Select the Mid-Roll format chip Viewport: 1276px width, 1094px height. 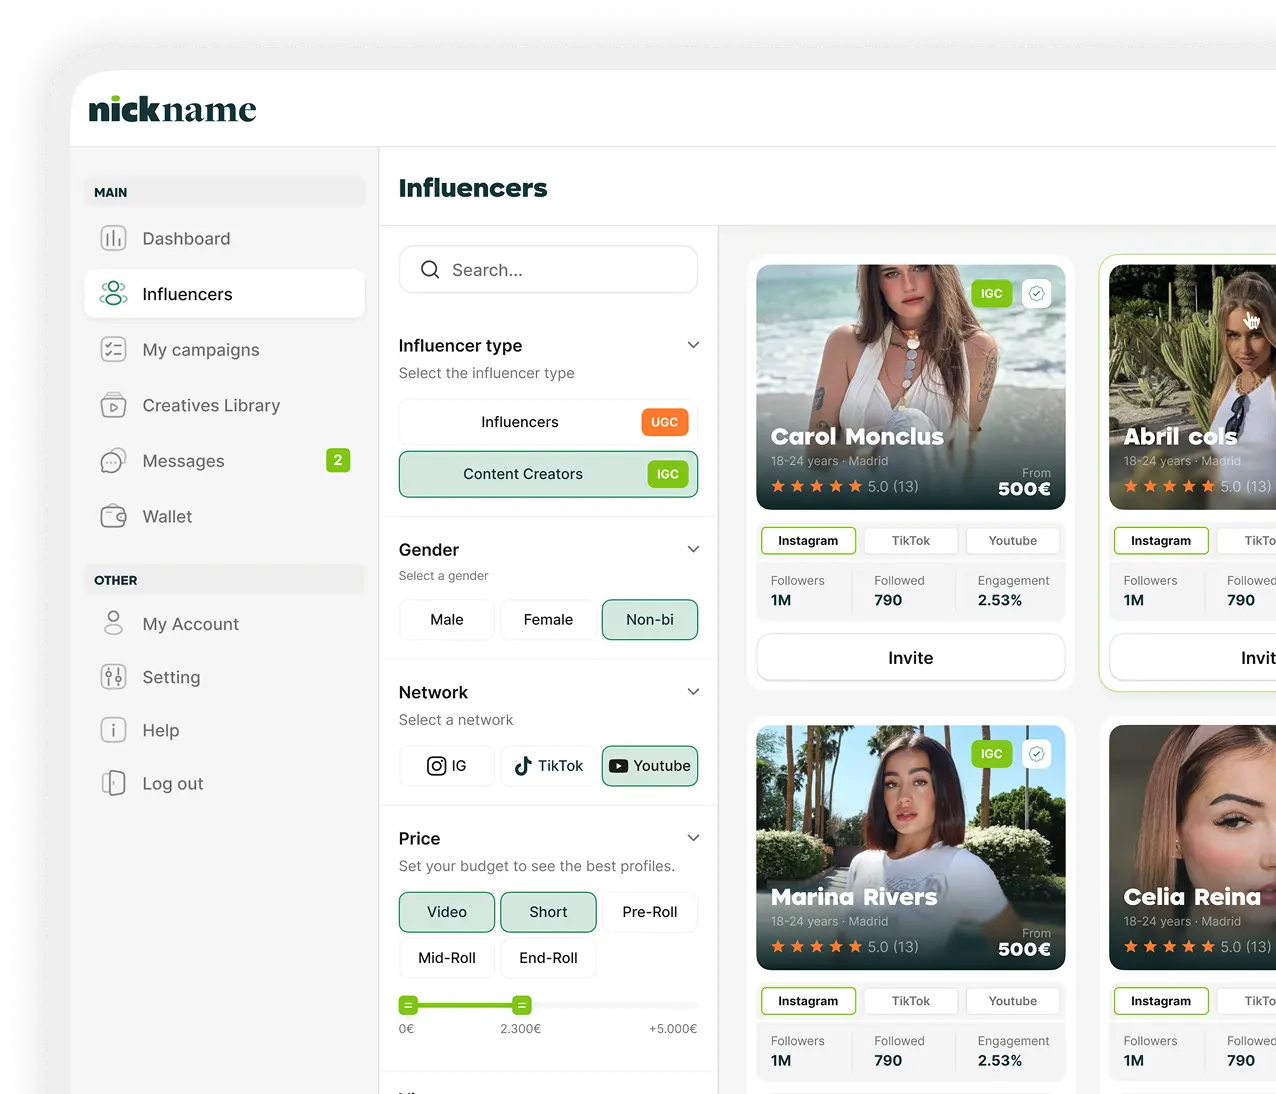point(446,958)
